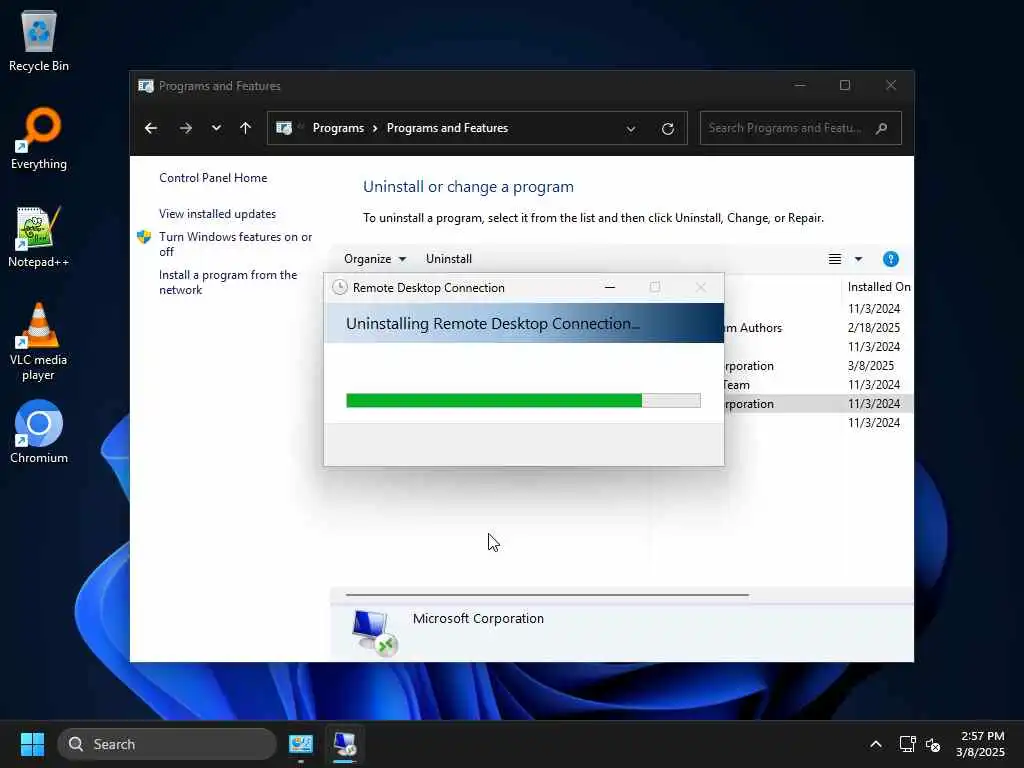The image size is (1024, 768).
Task: Click the Remote Desktop icon in details pane
Action: 375,632
